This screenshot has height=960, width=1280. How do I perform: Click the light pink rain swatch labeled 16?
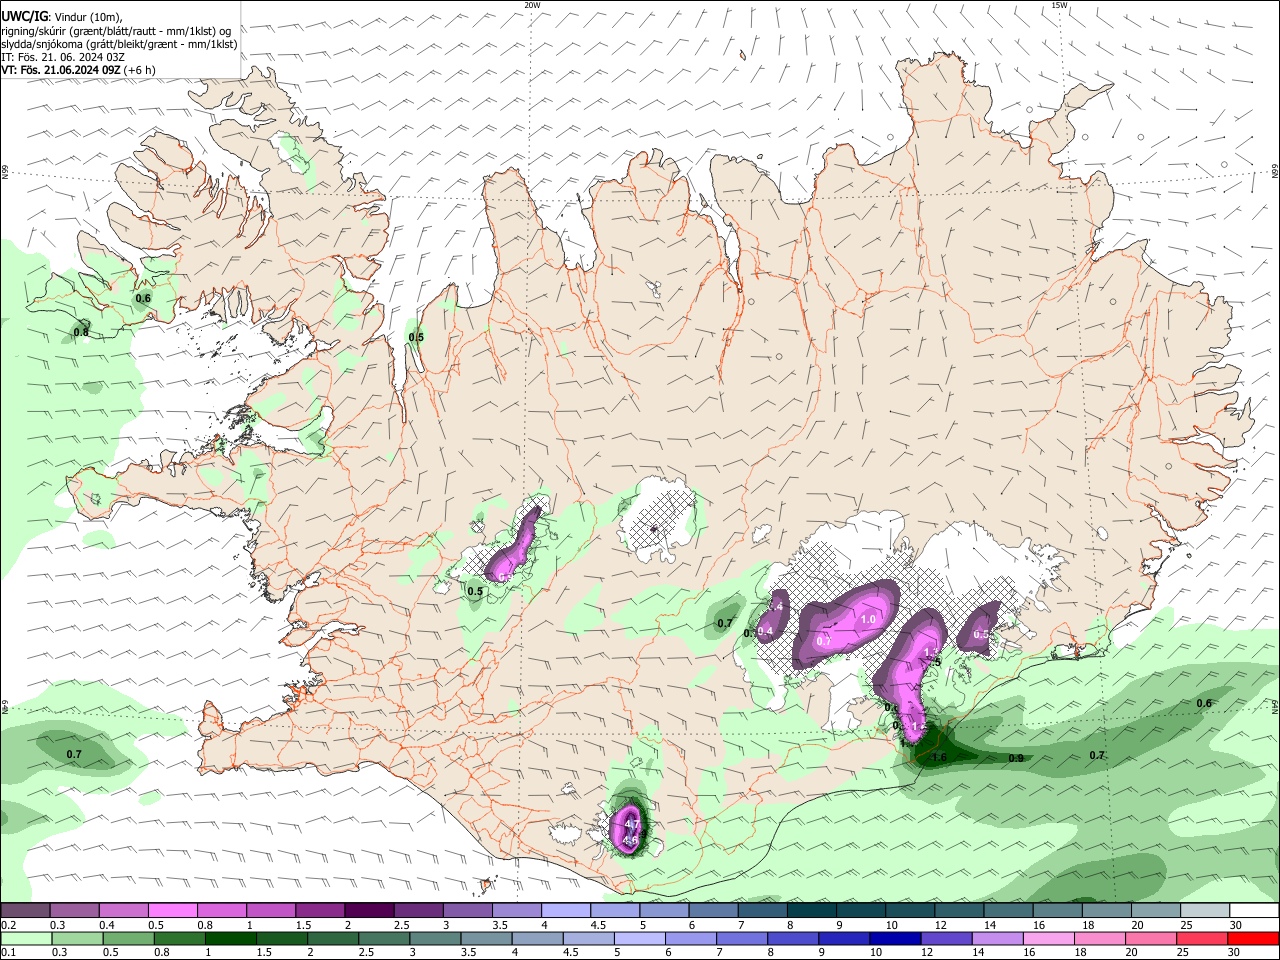coord(1047,939)
